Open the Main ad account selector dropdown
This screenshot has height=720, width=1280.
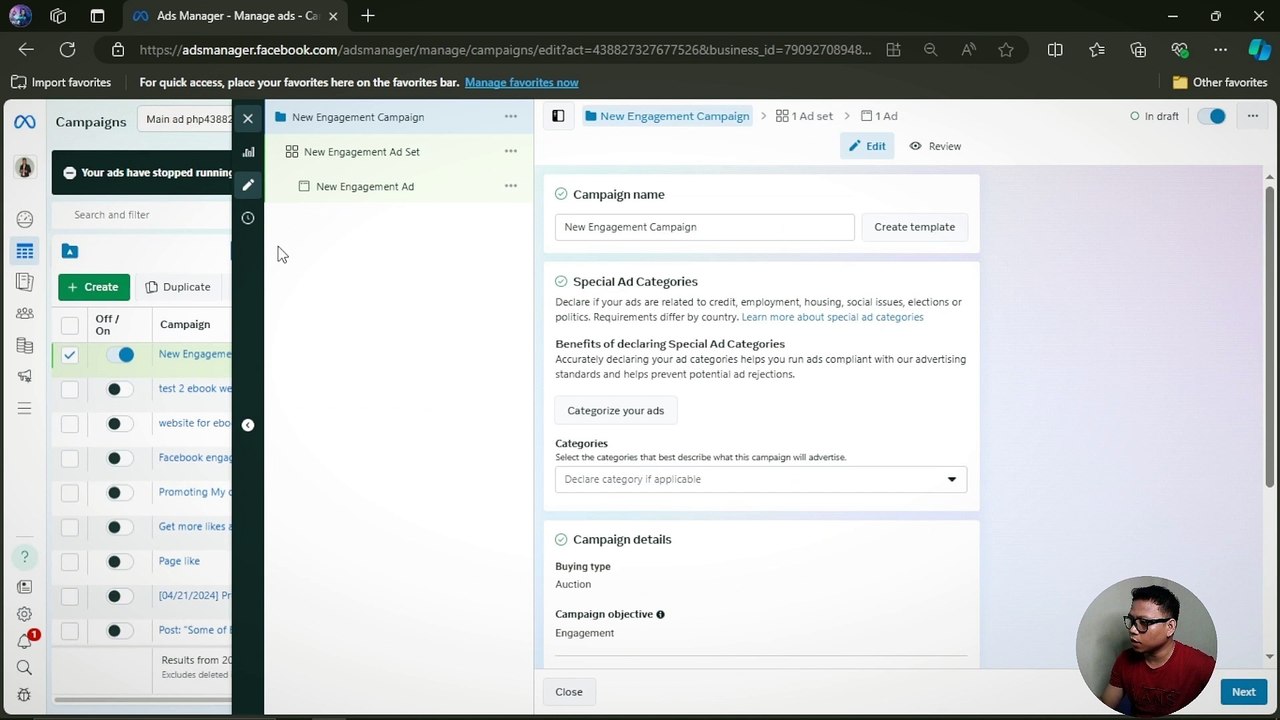(x=189, y=119)
